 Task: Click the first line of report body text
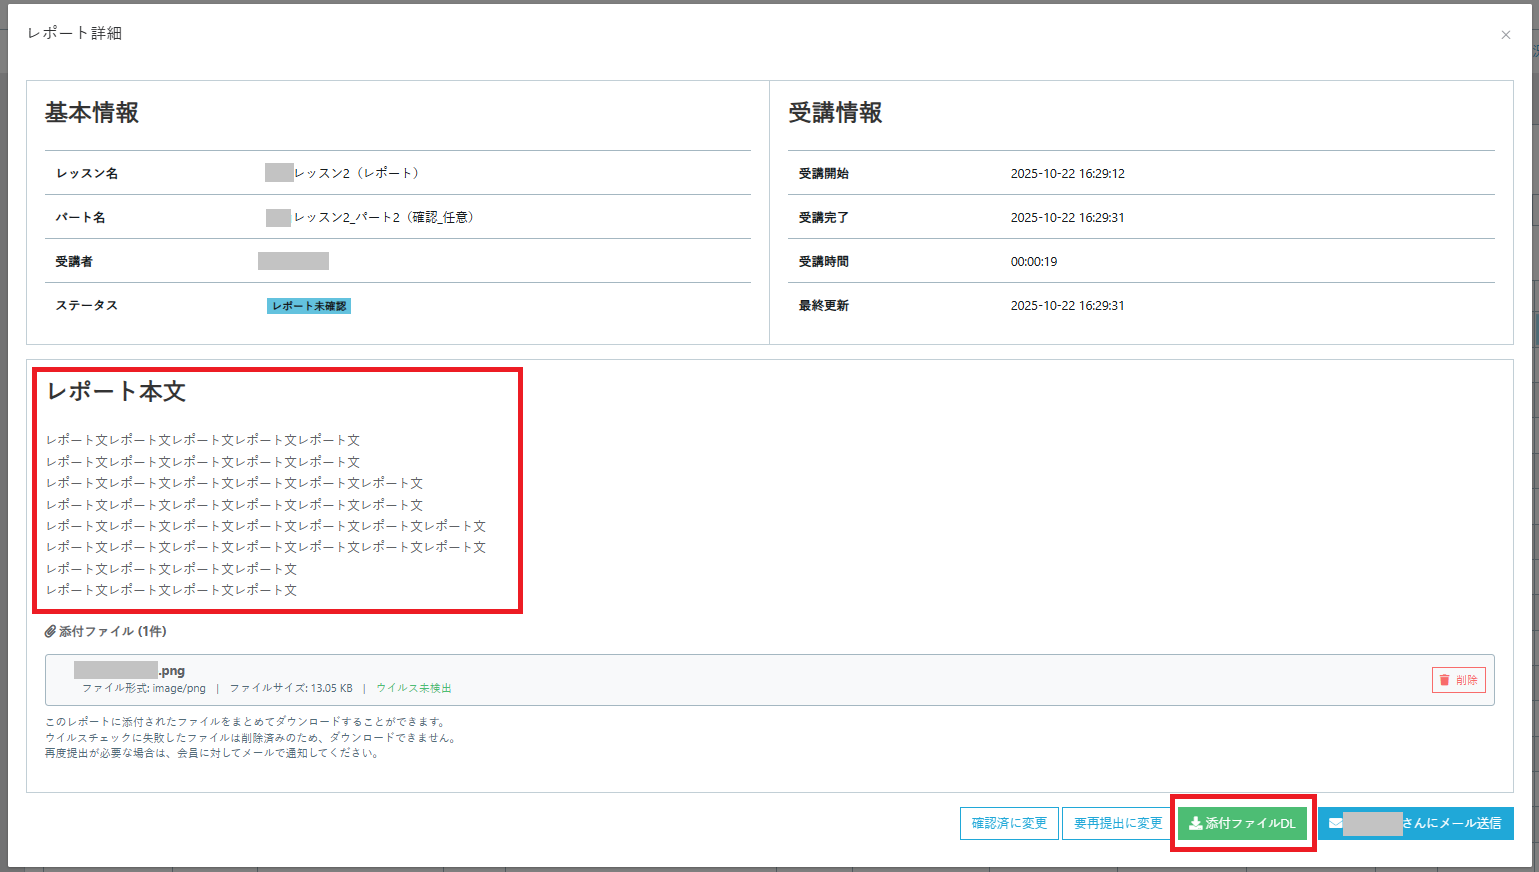(x=203, y=440)
